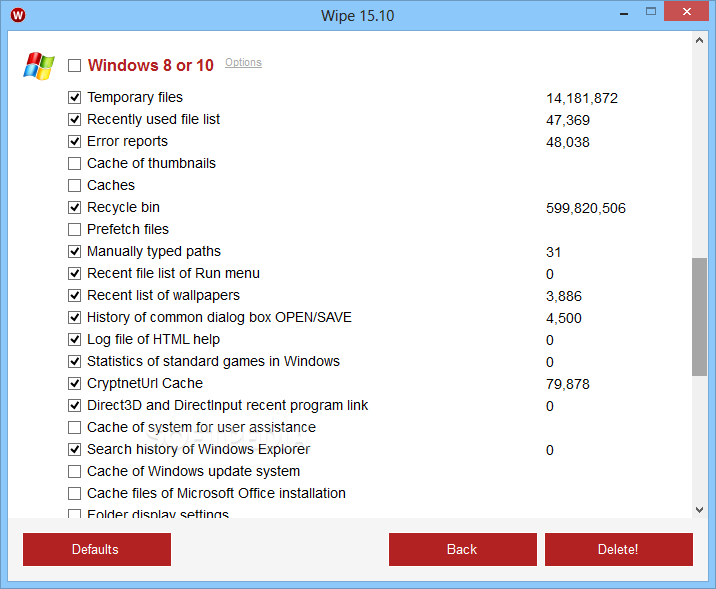The image size is (716, 589).
Task: Click the Back button
Action: coord(463,549)
